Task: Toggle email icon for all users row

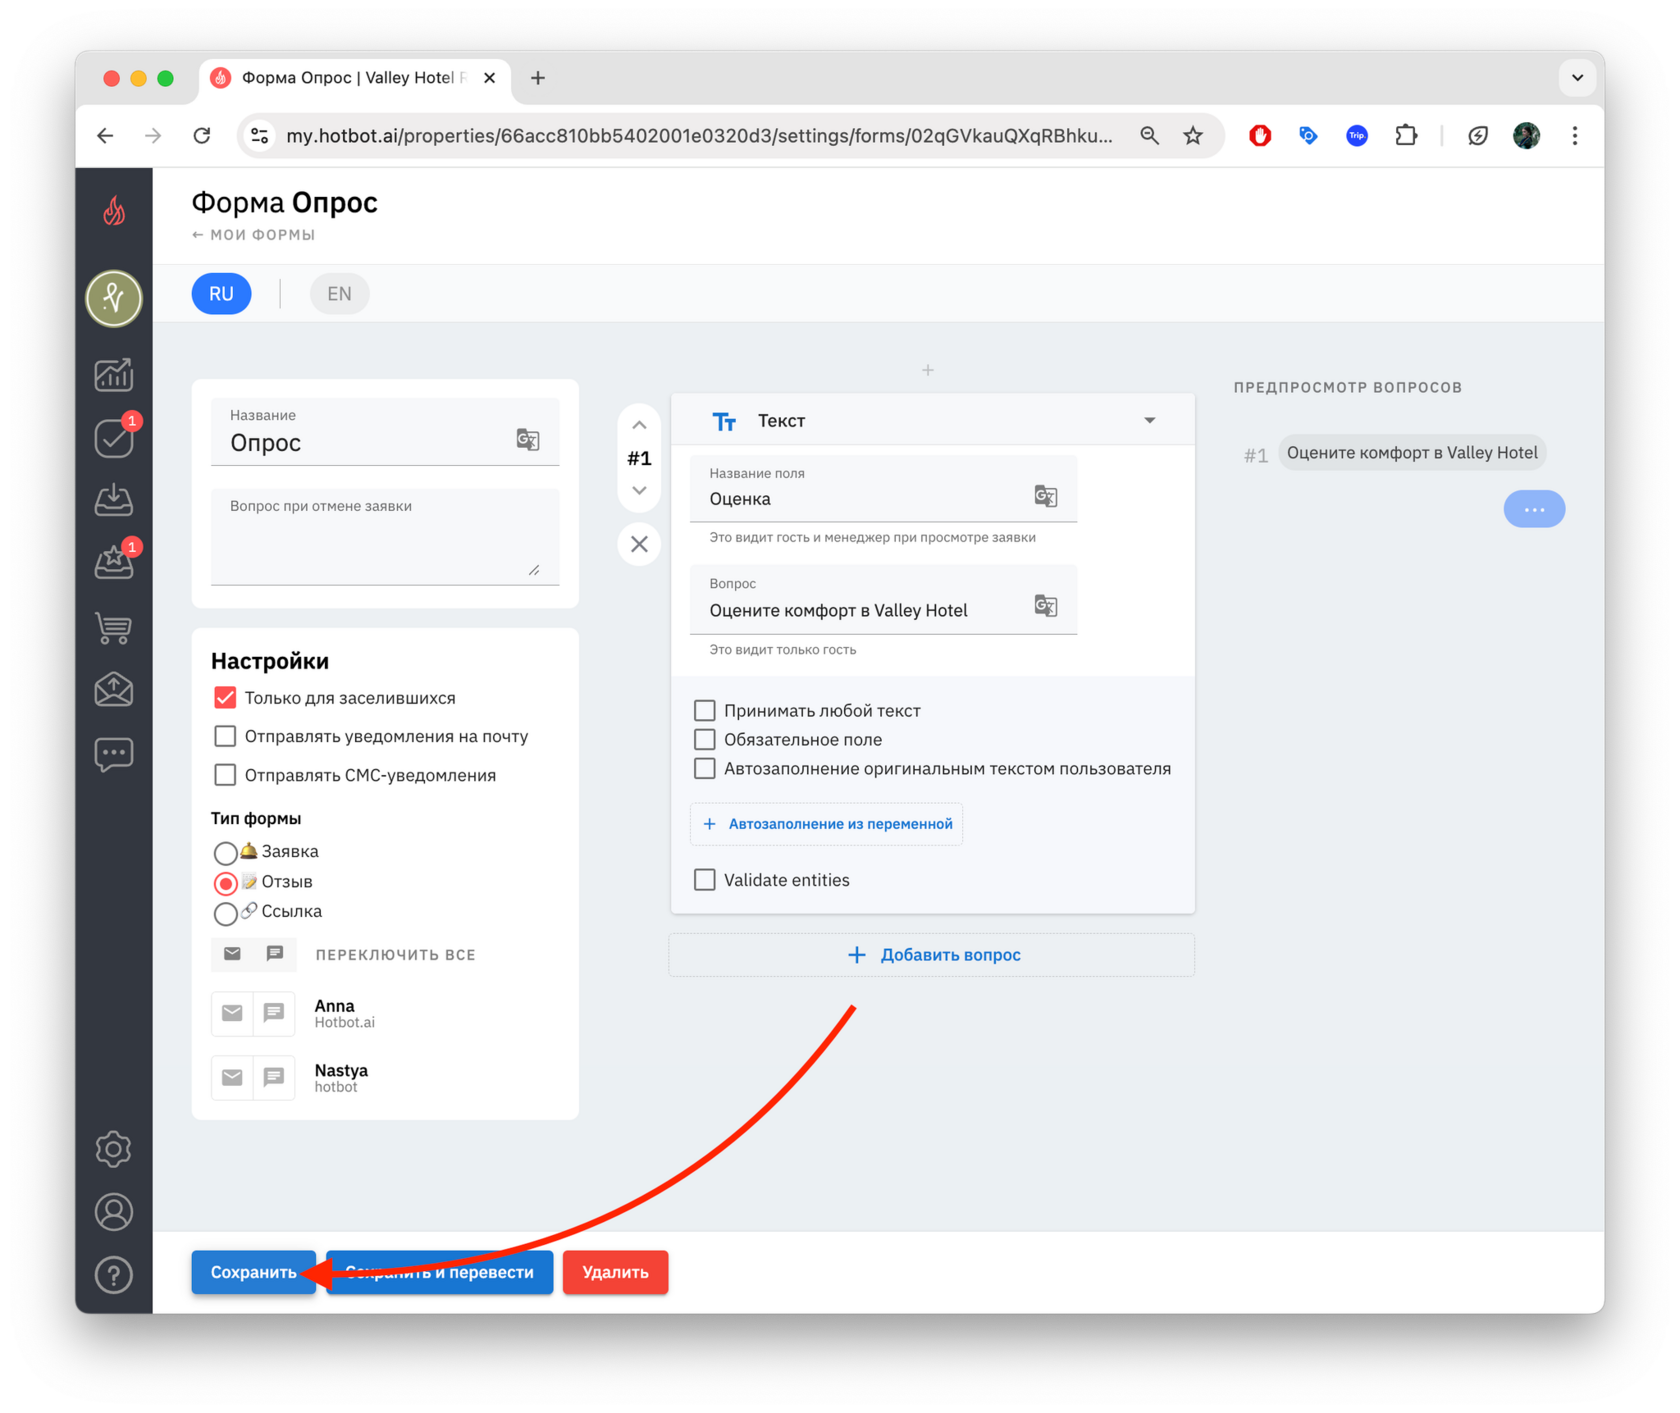Action: tap(232, 954)
